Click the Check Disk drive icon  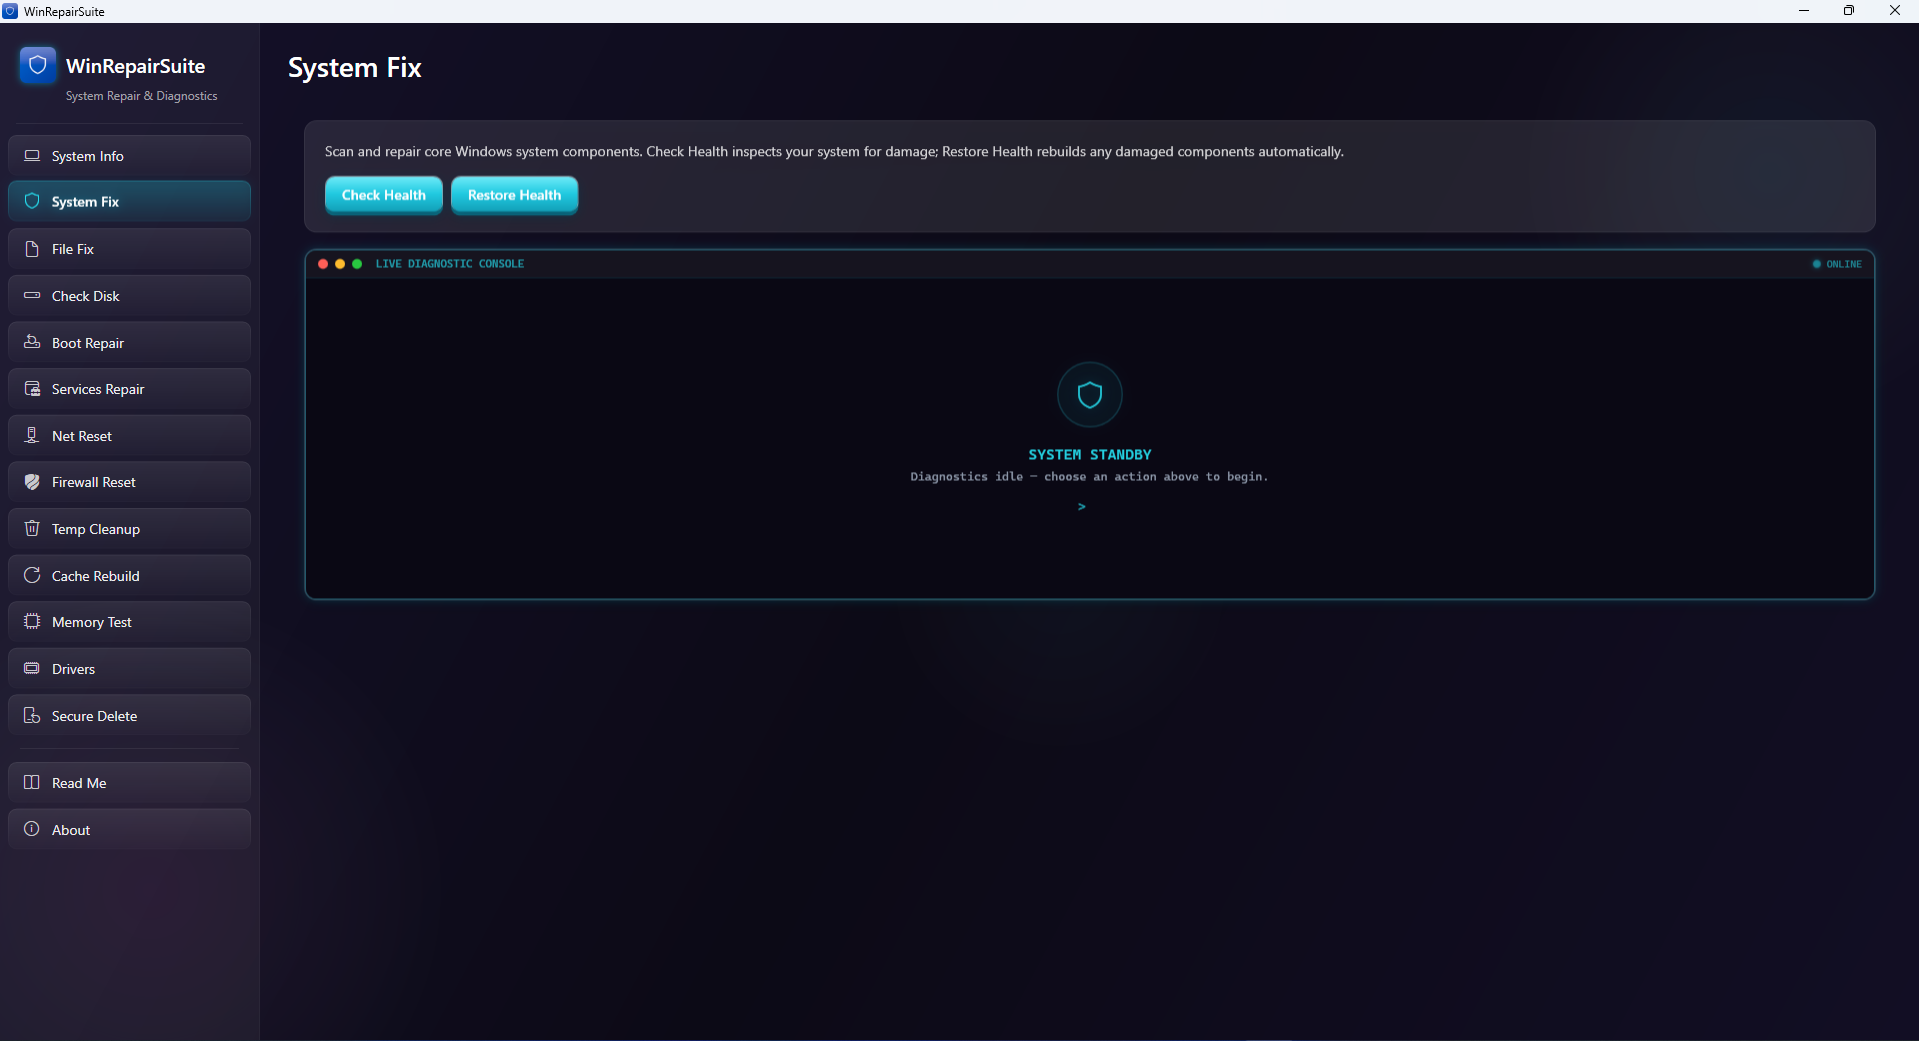tap(32, 296)
